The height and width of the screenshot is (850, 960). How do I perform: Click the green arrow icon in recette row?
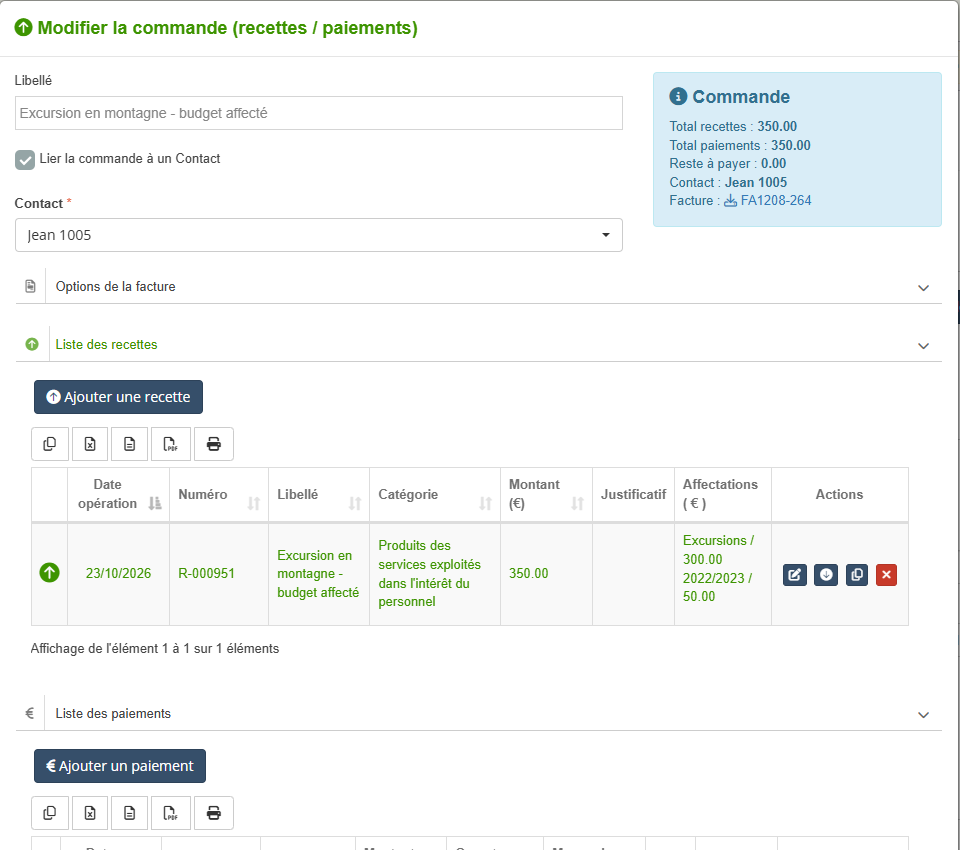pos(50,573)
